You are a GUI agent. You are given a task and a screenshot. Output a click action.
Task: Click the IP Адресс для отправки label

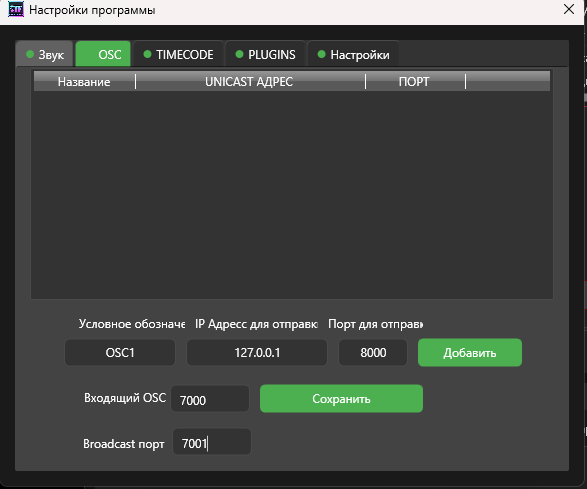pyautogui.click(x=256, y=324)
